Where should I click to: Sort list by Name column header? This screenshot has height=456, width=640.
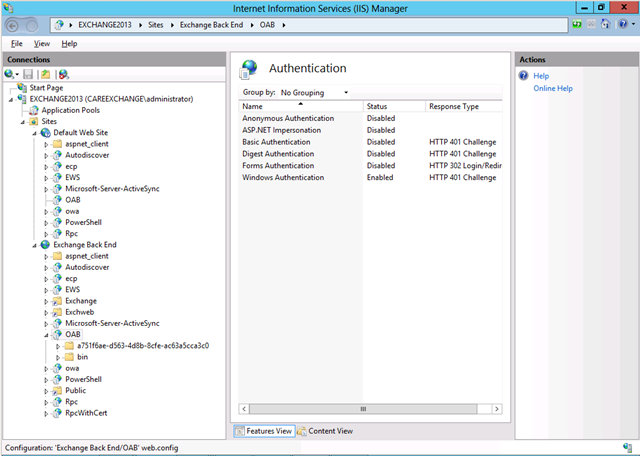[x=300, y=106]
